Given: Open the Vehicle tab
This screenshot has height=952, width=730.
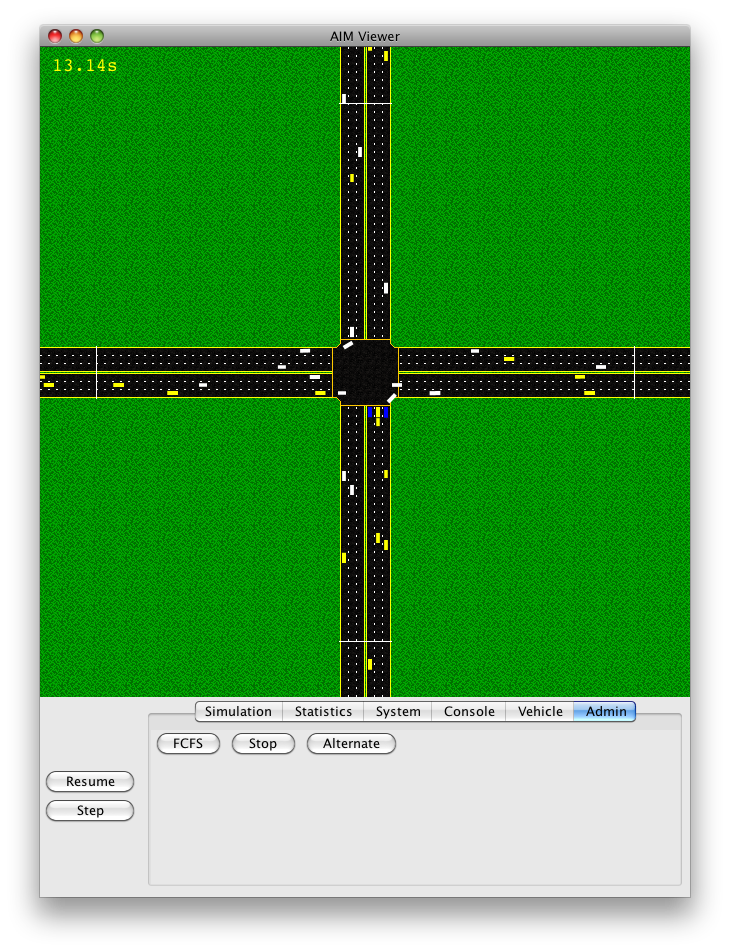Looking at the screenshot, I should (x=540, y=712).
